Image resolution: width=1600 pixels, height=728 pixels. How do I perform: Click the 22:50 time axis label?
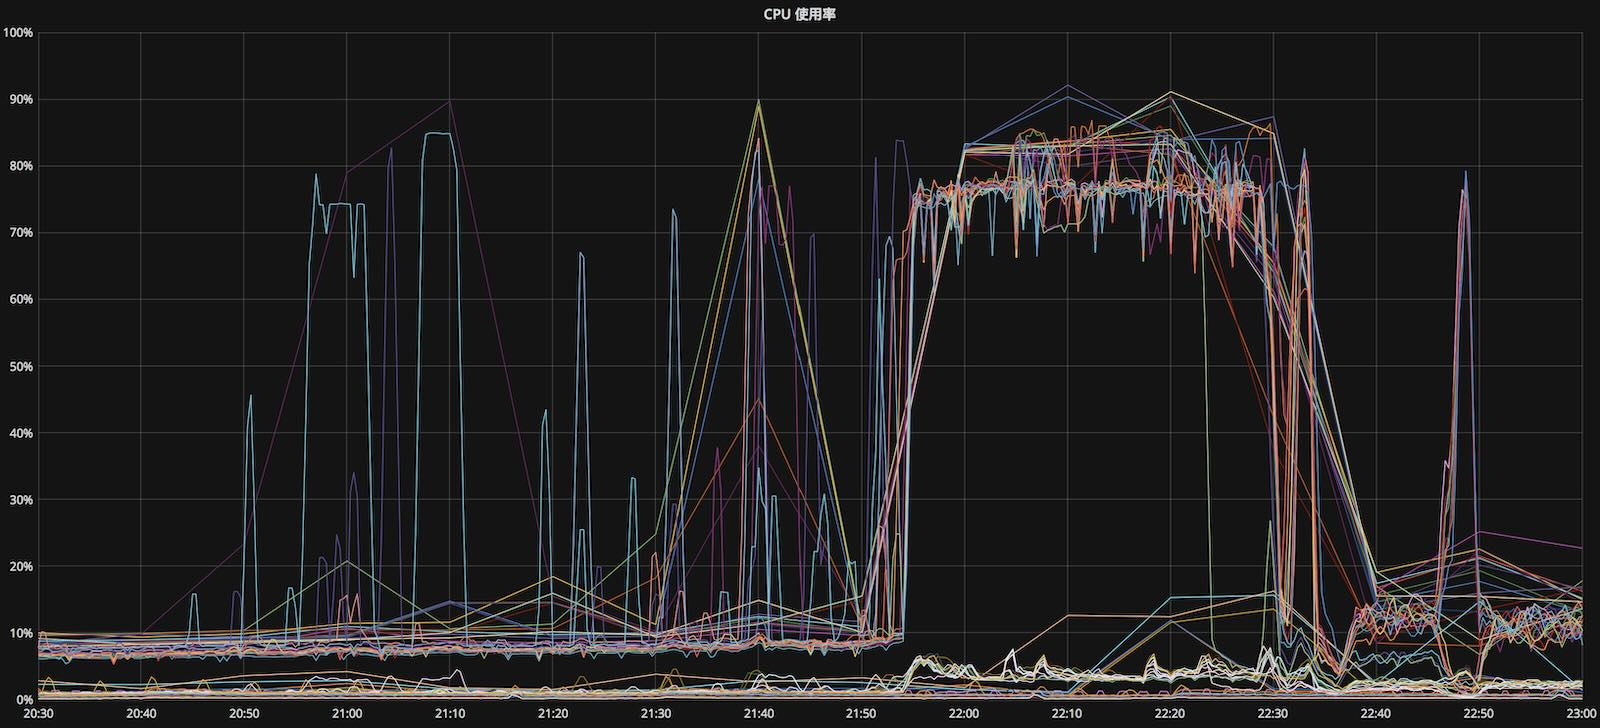click(1479, 714)
